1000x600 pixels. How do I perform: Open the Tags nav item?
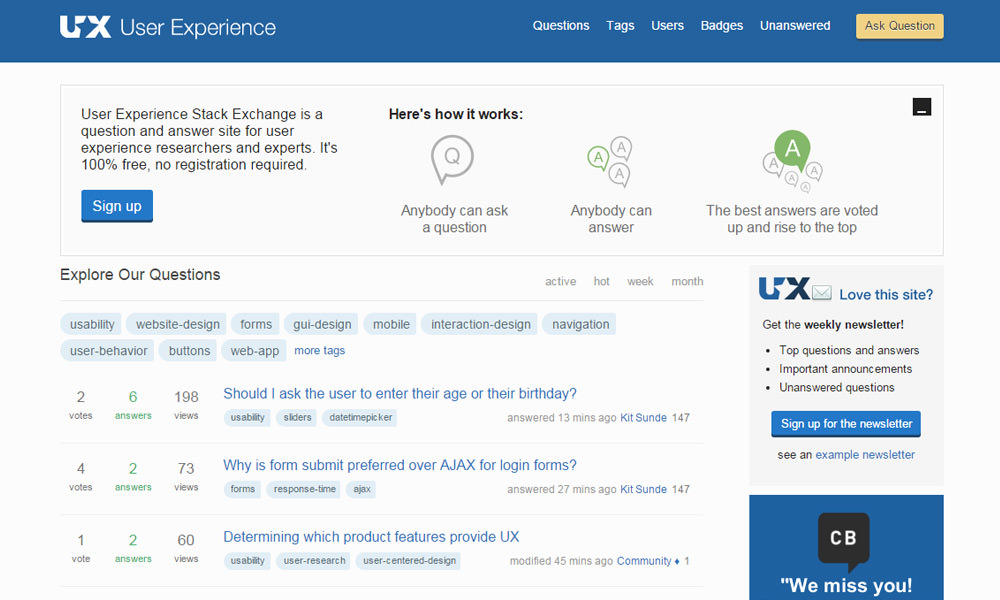(620, 26)
